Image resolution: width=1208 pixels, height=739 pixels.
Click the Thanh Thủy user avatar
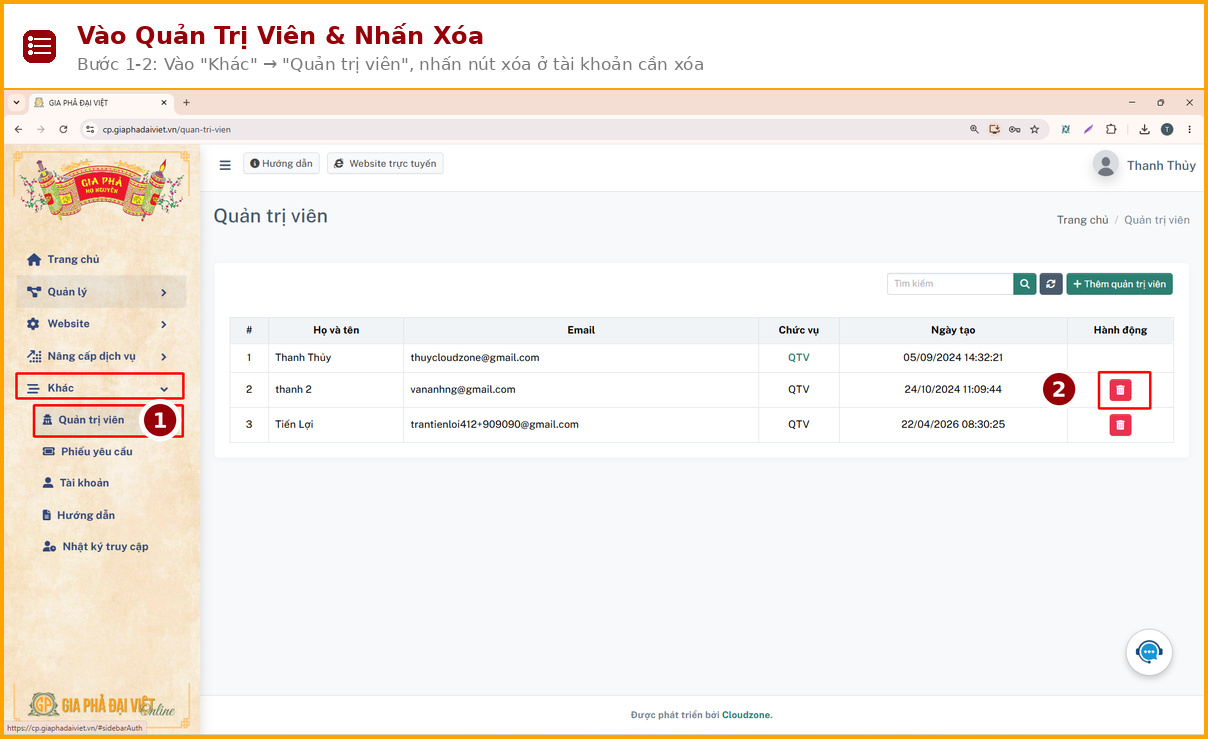coord(1105,165)
